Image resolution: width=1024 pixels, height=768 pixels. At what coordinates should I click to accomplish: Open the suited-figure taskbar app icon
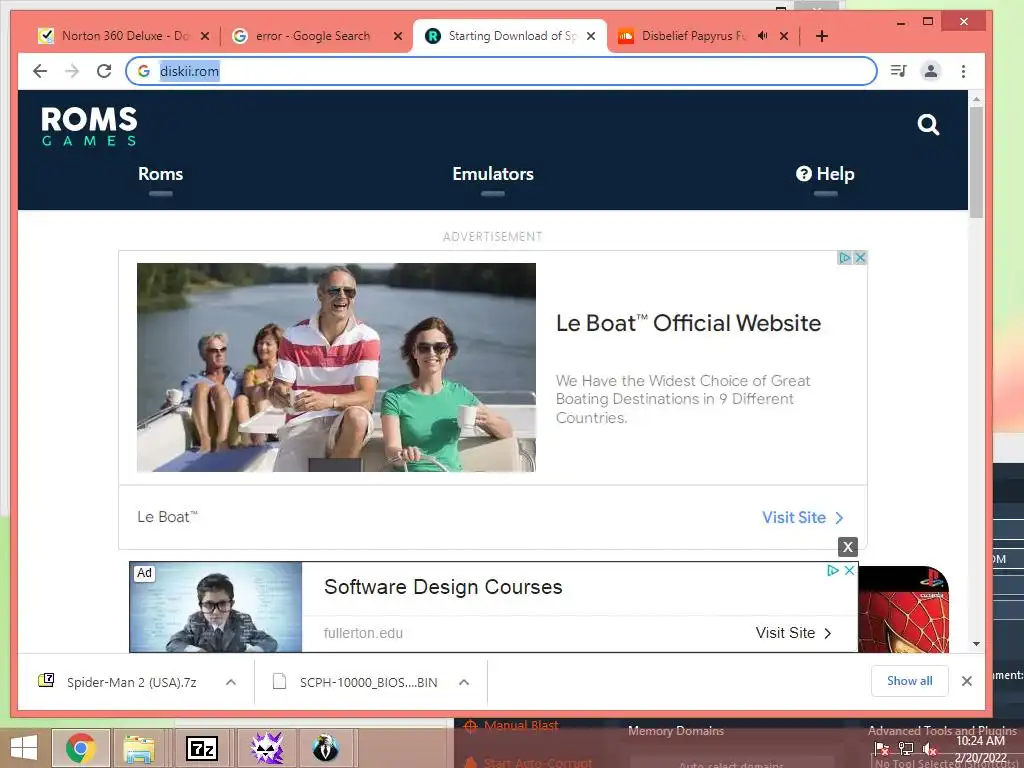point(325,748)
